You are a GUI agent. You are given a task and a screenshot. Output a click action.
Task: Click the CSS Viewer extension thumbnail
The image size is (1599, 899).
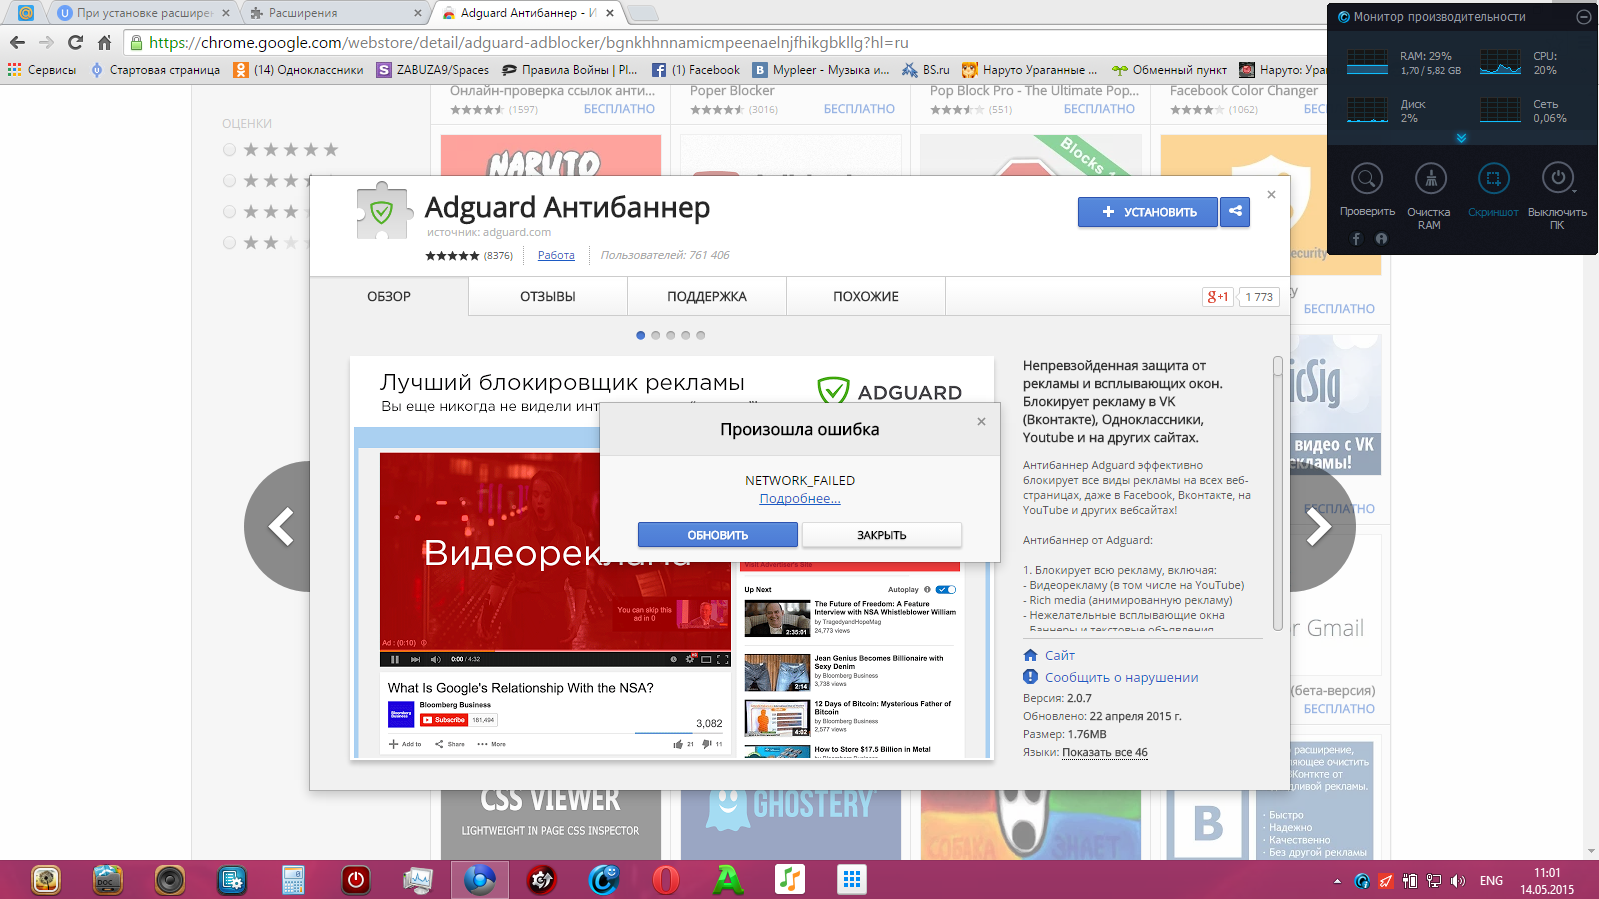551,825
